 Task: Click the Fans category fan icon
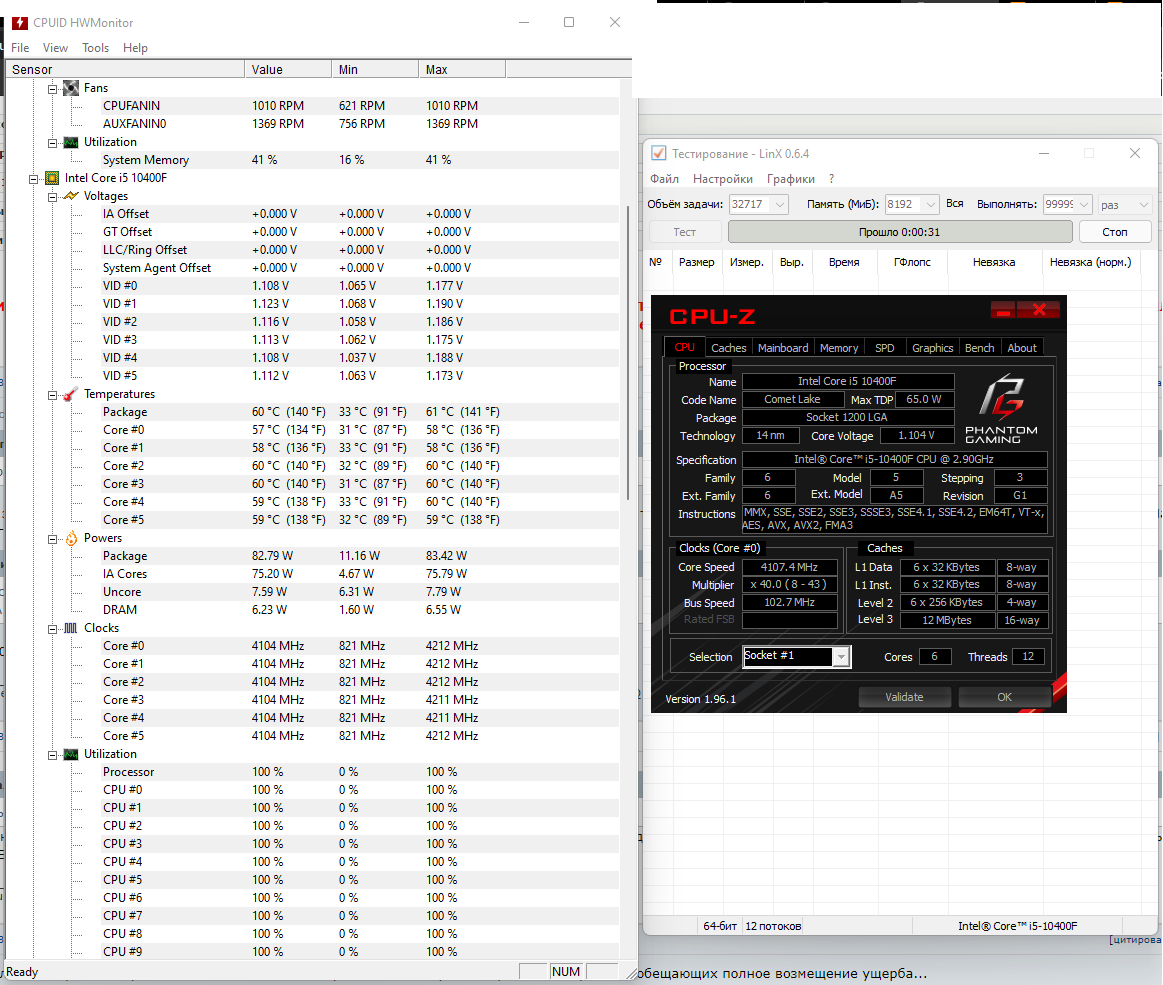[x=71, y=88]
